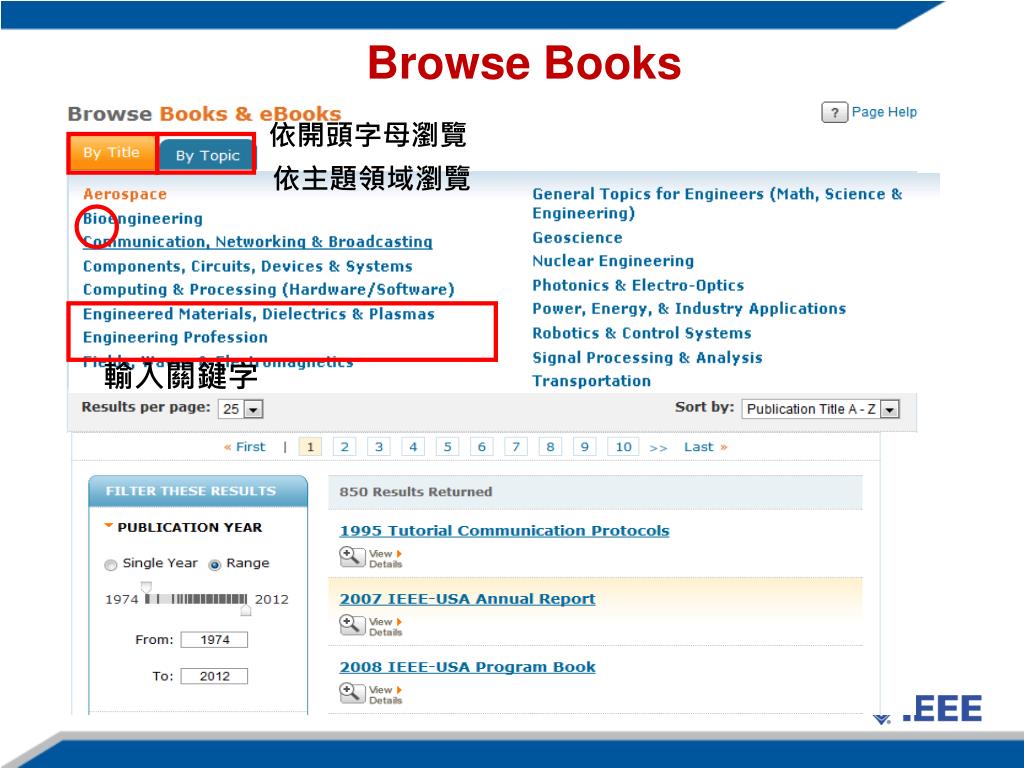The height and width of the screenshot is (768, 1024).
Task: Open the Page Help question mark icon
Action: (834, 112)
